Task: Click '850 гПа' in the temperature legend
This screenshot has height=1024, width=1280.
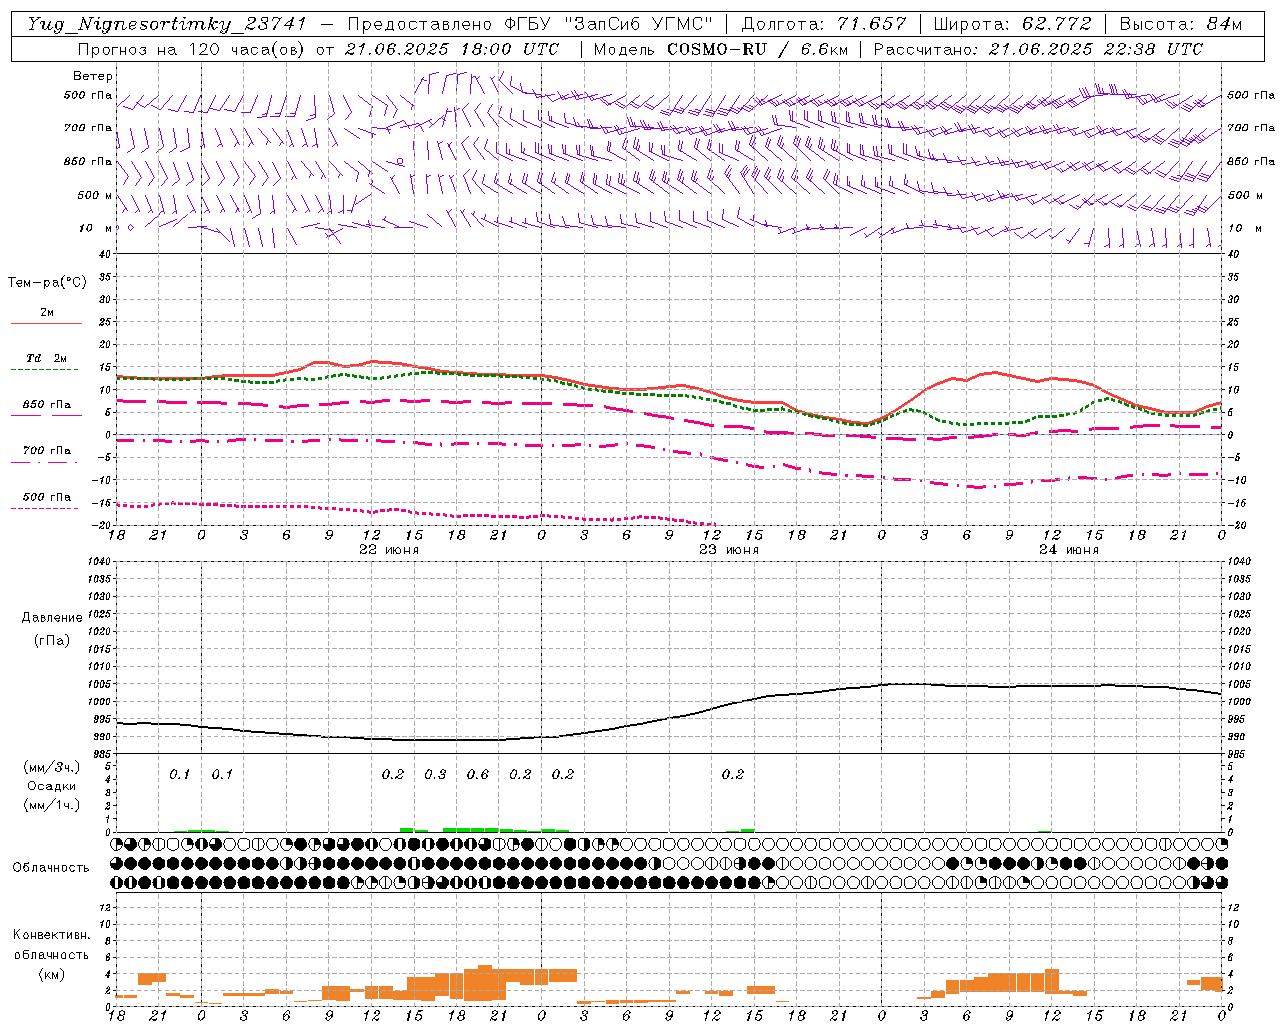Action: click(x=47, y=405)
